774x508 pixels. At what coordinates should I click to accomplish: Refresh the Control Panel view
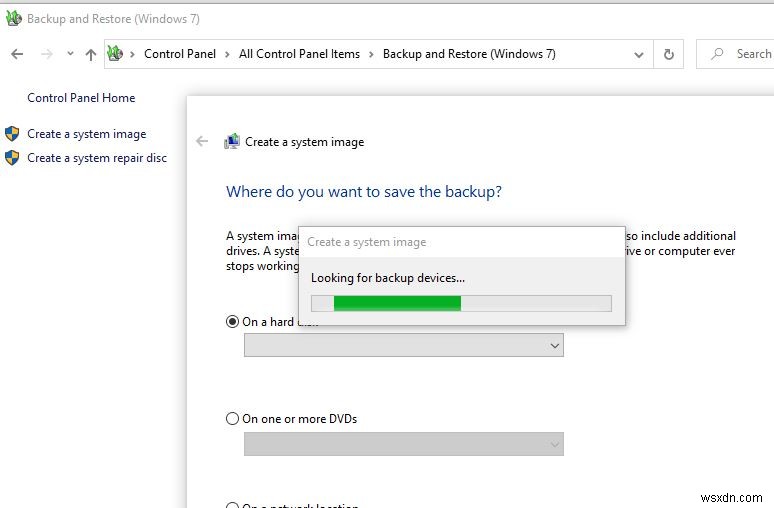[668, 54]
